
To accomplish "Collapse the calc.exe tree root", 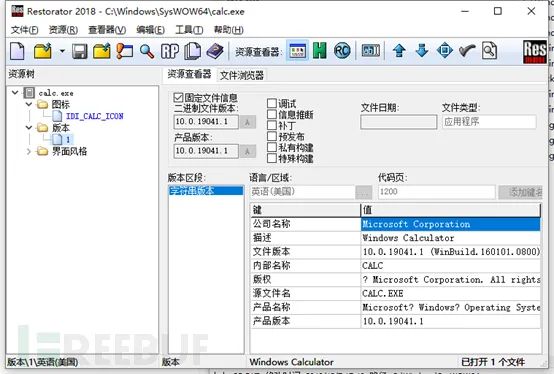I will click(x=15, y=93).
